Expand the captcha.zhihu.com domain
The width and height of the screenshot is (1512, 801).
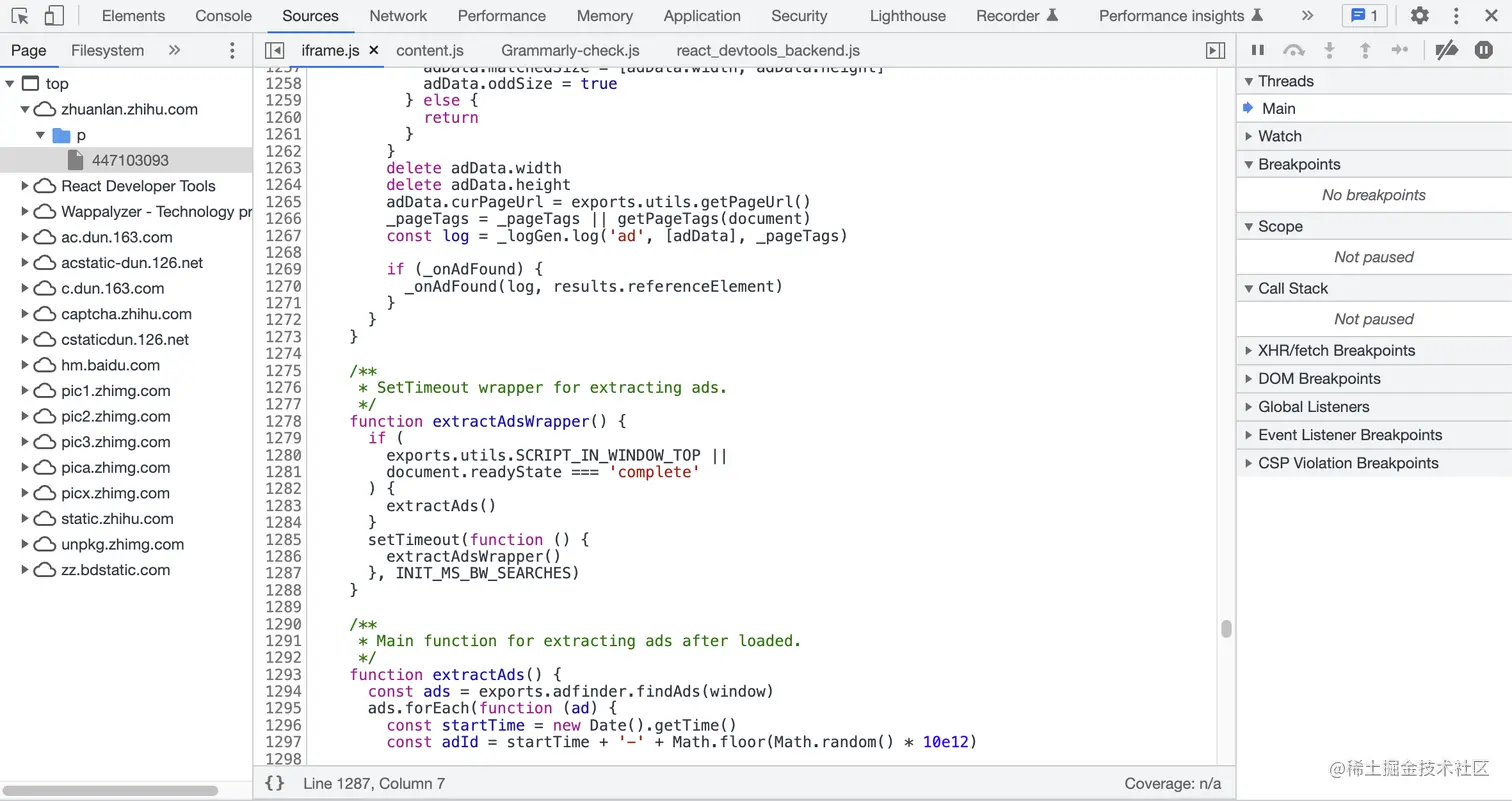click(x=25, y=314)
